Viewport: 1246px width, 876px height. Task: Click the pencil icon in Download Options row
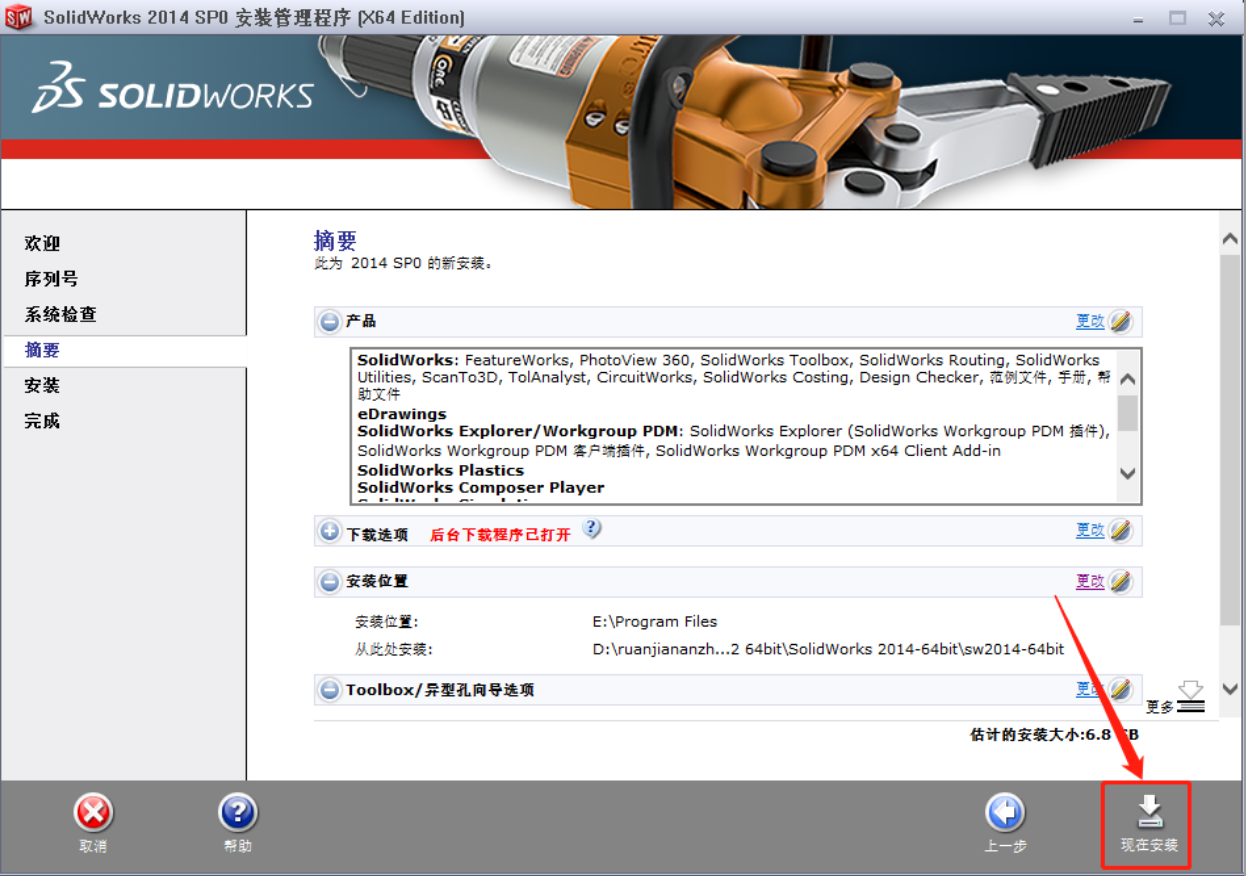(x=1120, y=531)
